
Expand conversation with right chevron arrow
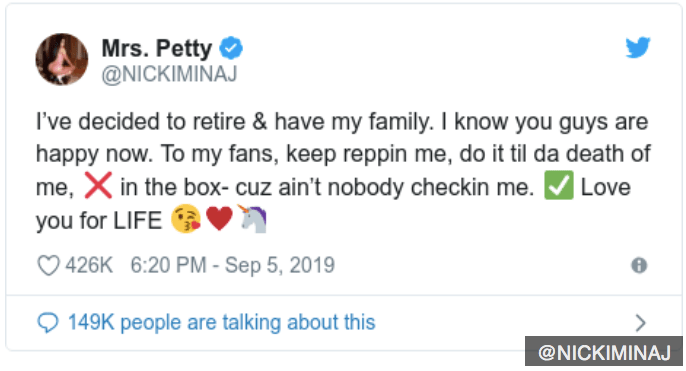(640, 323)
